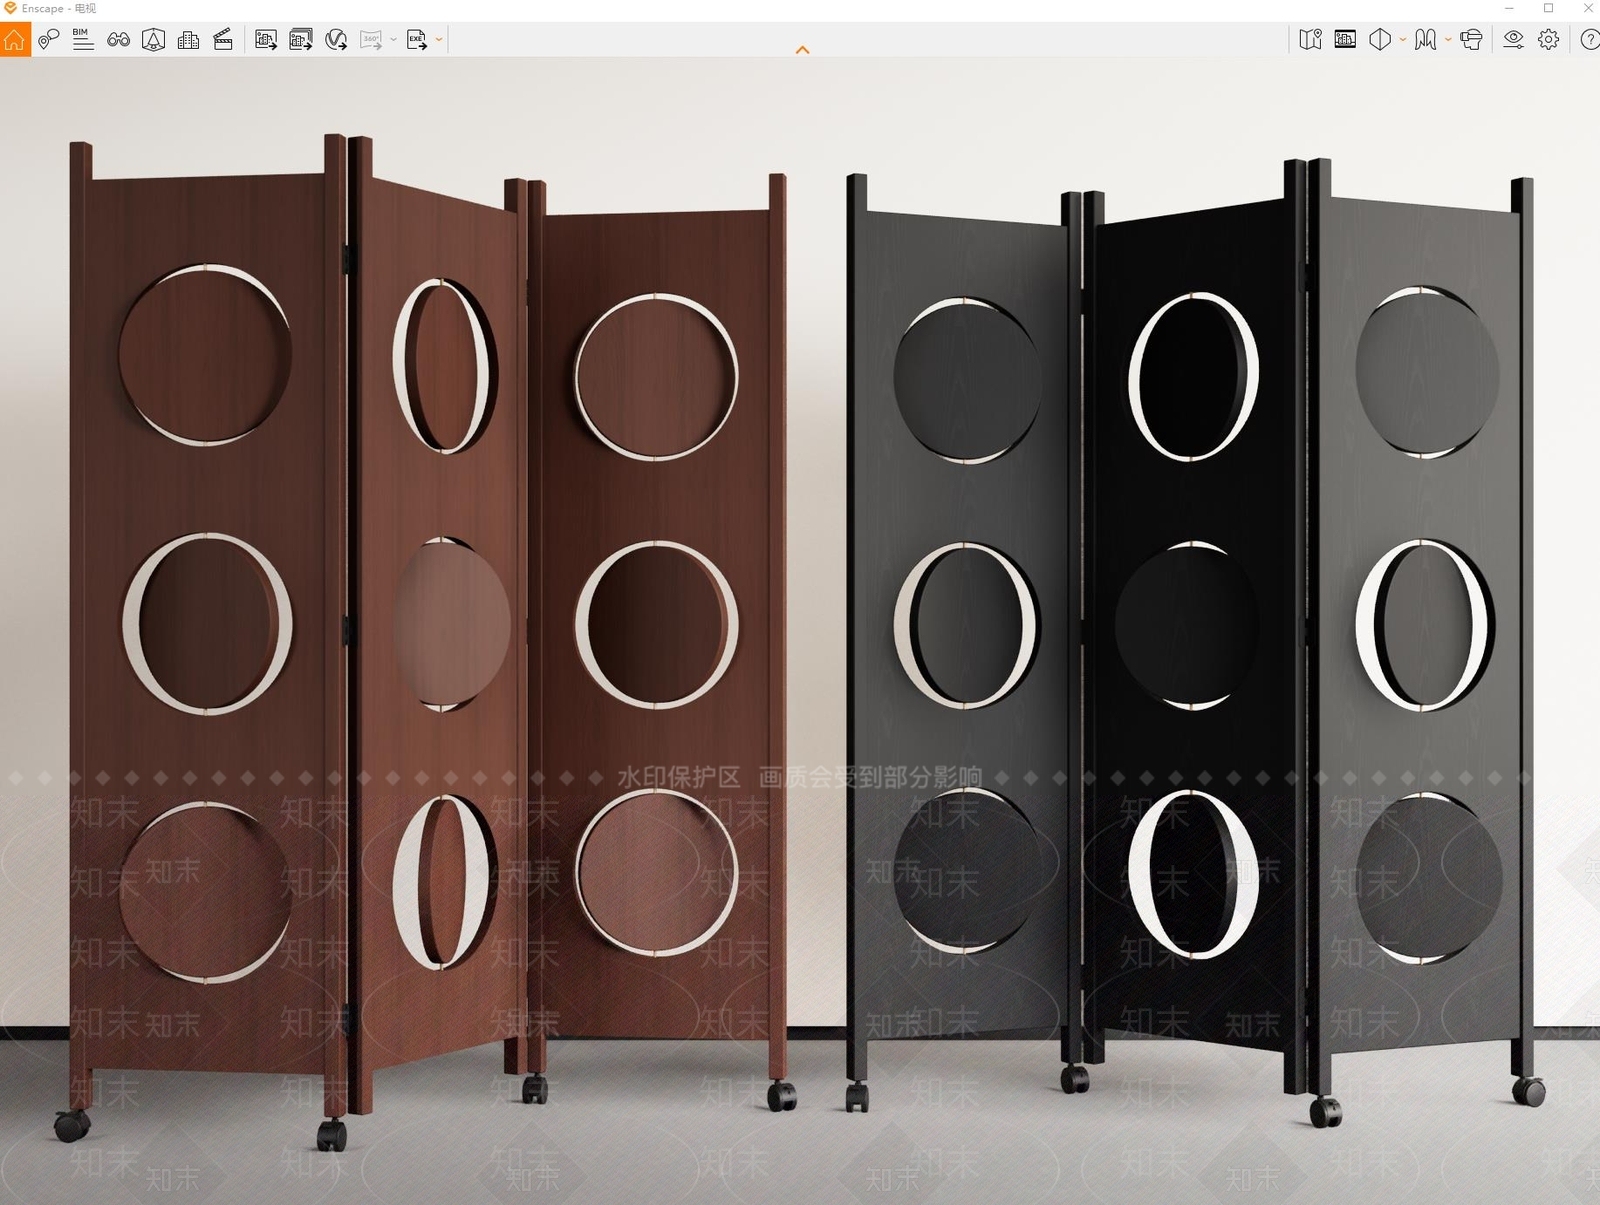Export scene to V-Ray
Viewport: 1600px width, 1205px height.
[x=336, y=40]
